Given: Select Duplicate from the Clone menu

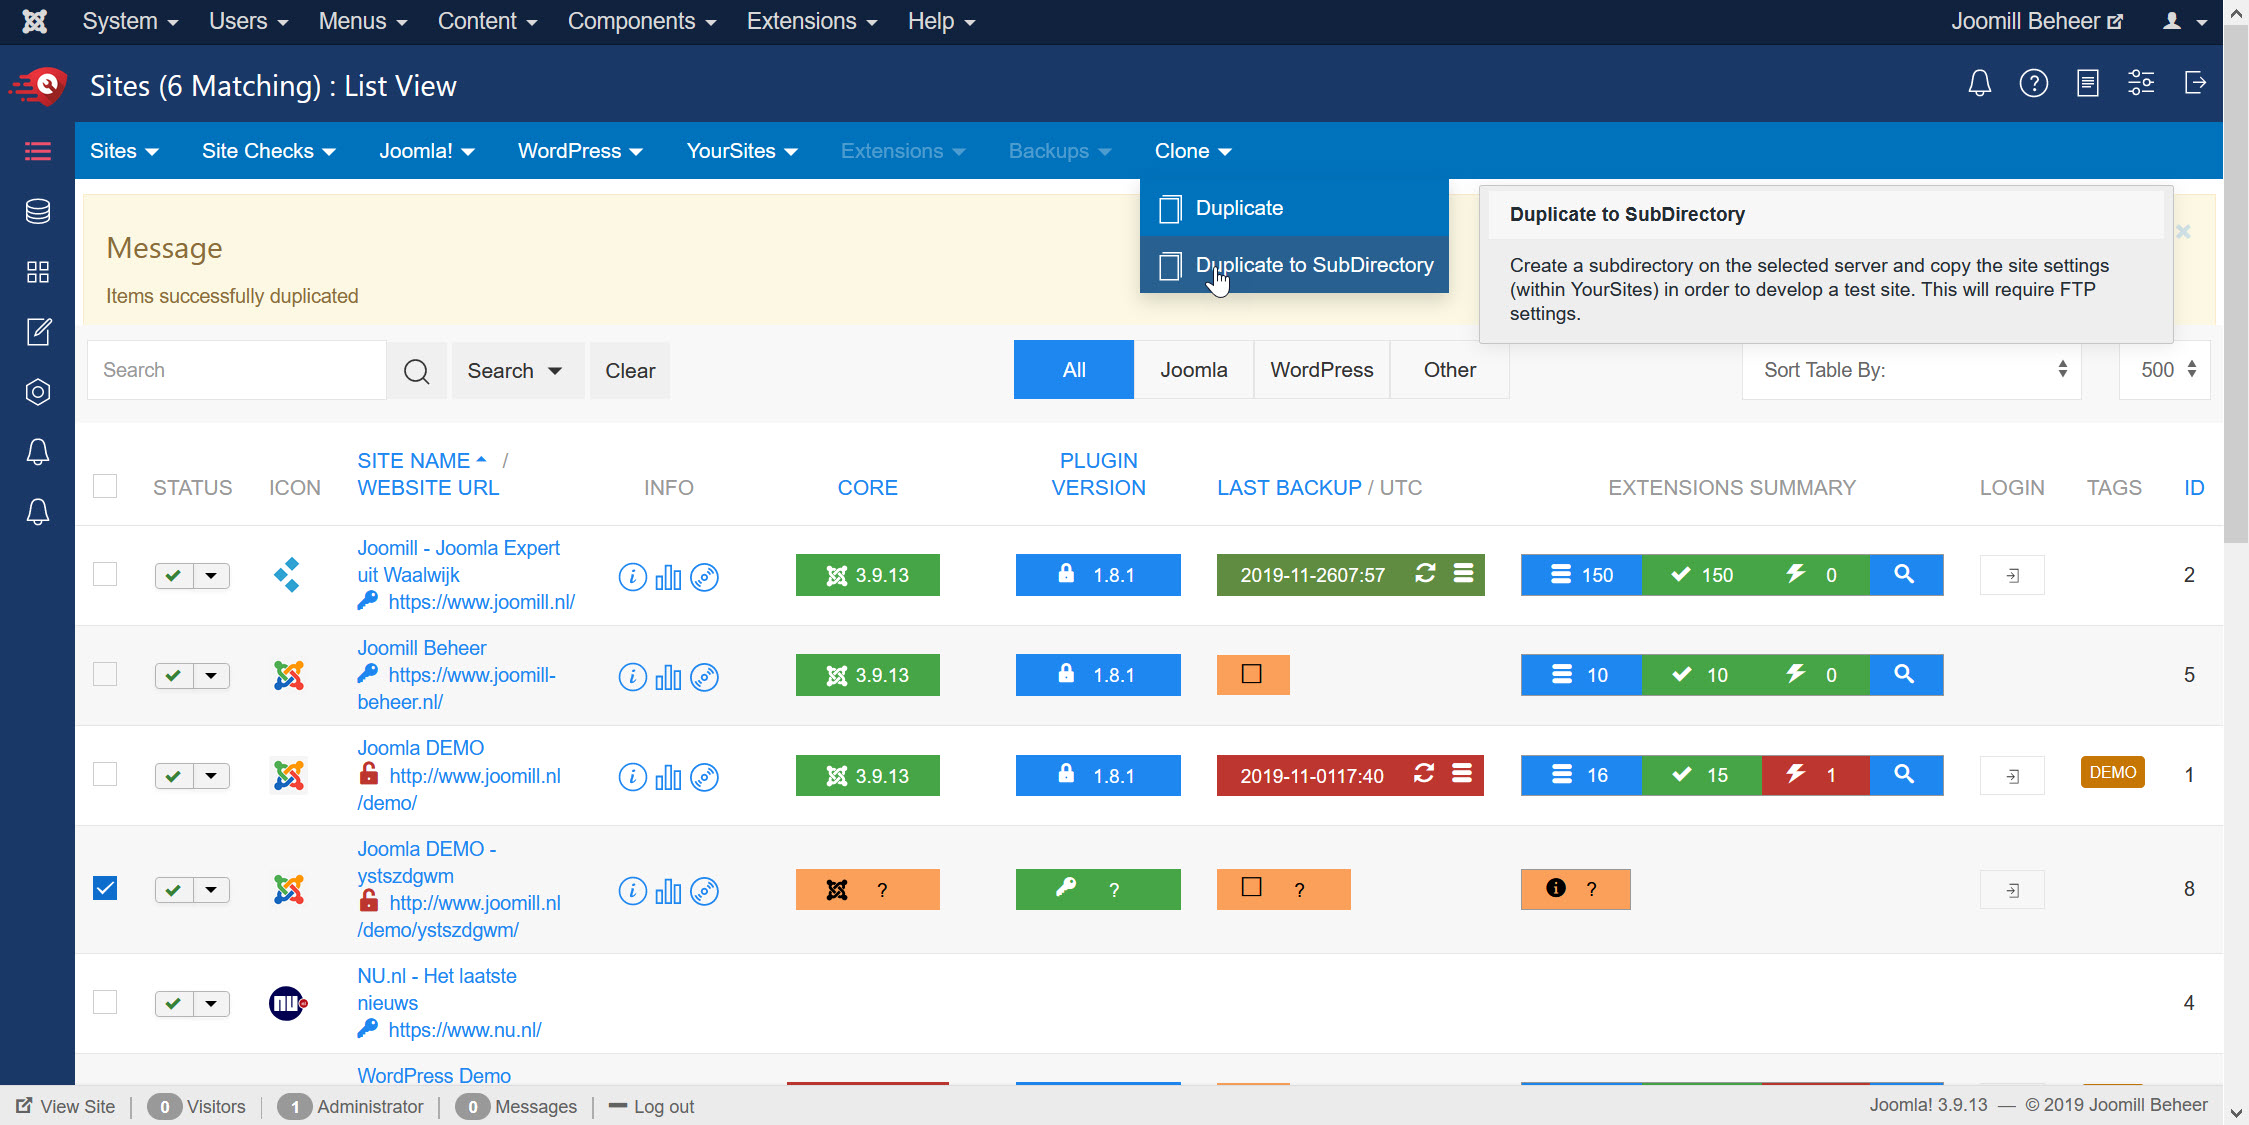Looking at the screenshot, I should pyautogui.click(x=1238, y=208).
